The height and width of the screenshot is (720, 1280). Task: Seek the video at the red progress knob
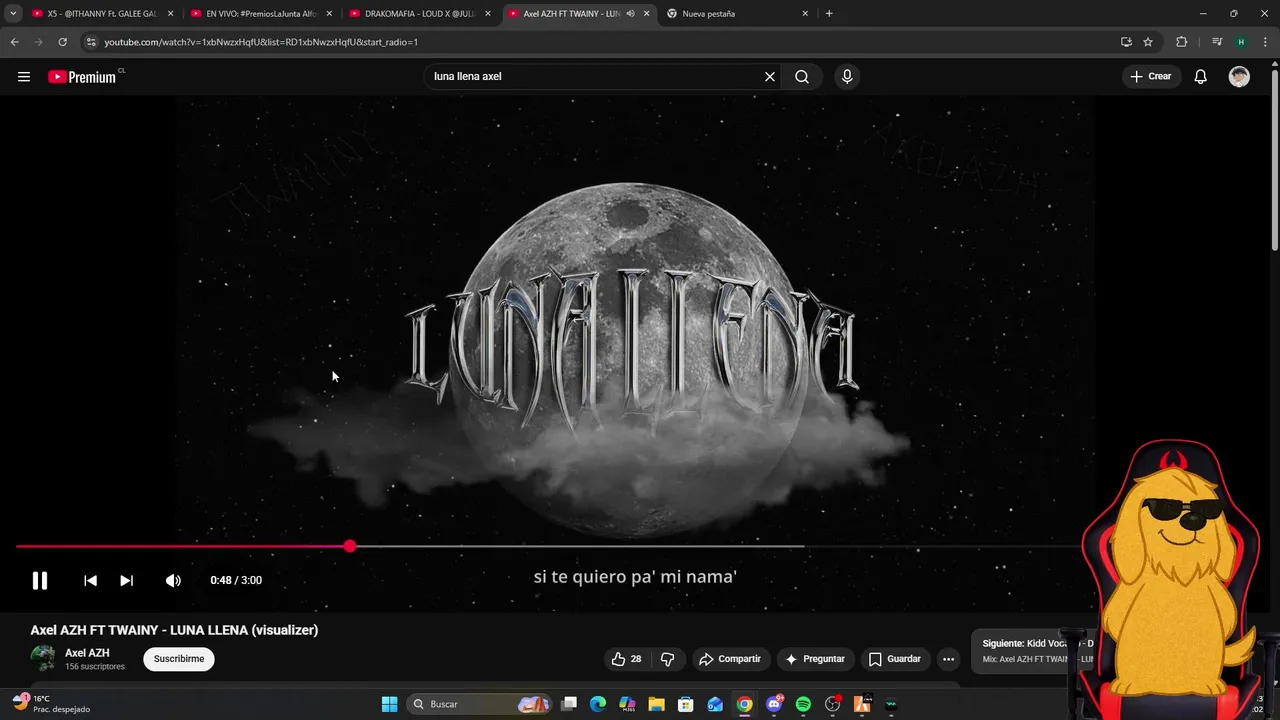(349, 546)
